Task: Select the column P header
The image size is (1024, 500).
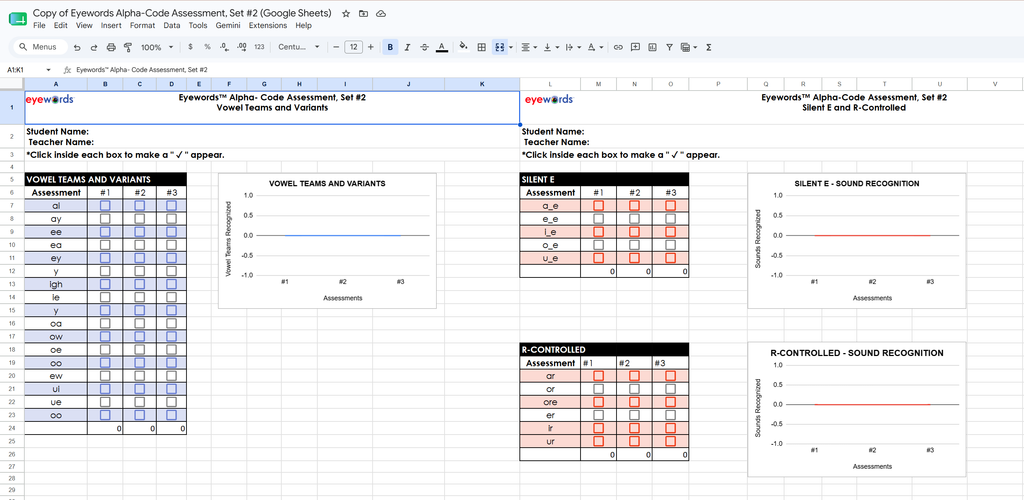Action: 718,84
